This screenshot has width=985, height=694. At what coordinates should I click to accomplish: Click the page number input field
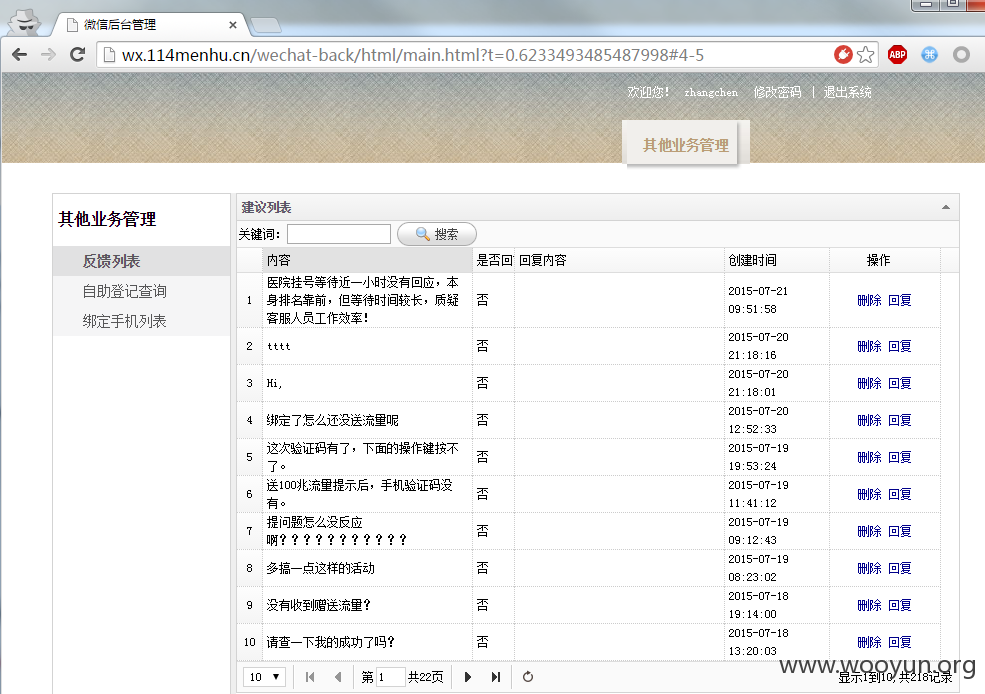390,677
